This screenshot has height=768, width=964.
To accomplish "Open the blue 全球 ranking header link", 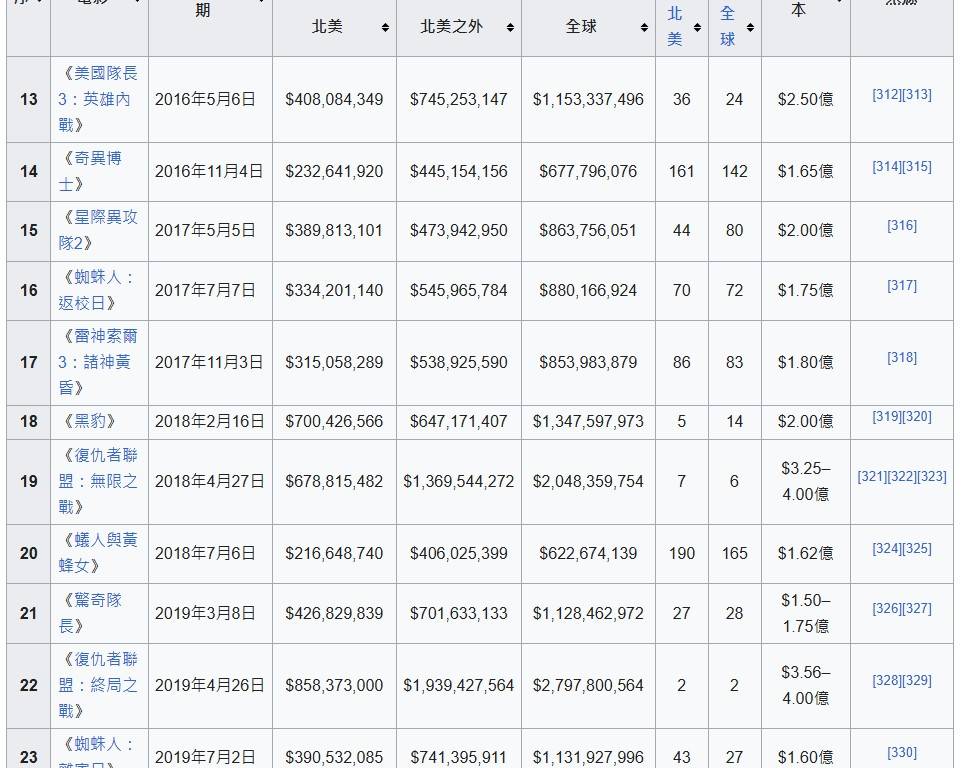I will pyautogui.click(x=728, y=26).
